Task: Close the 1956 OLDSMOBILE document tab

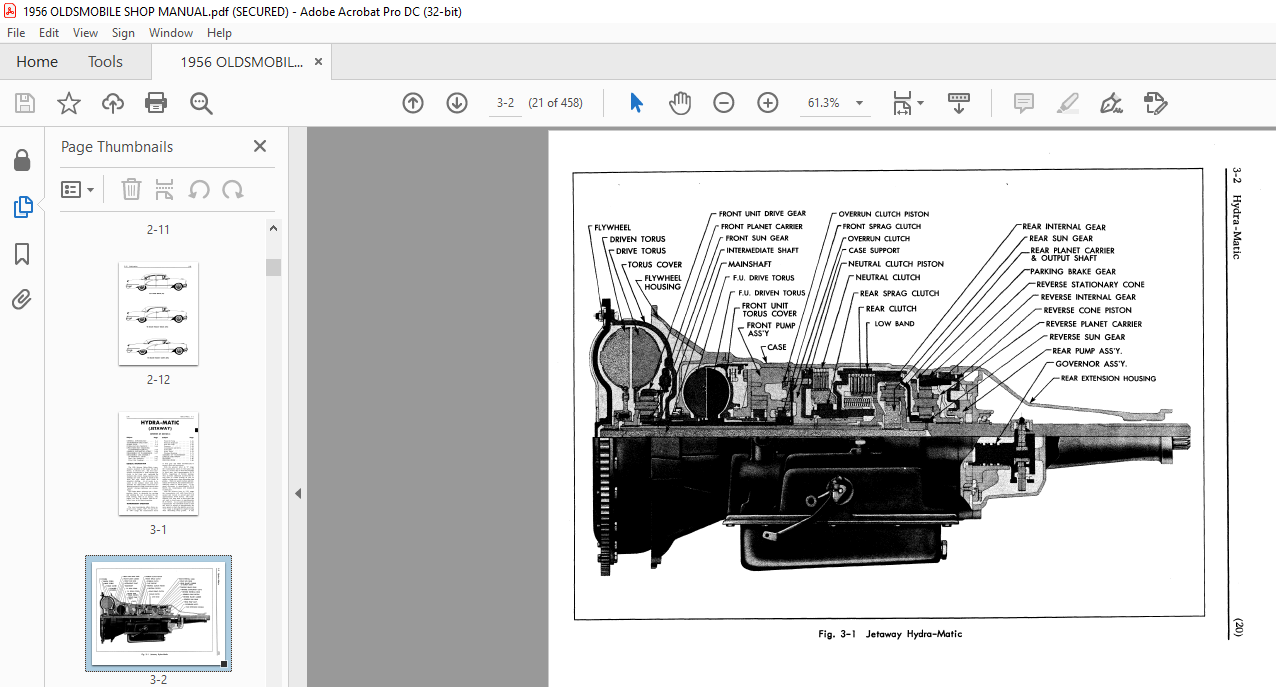Action: click(318, 61)
